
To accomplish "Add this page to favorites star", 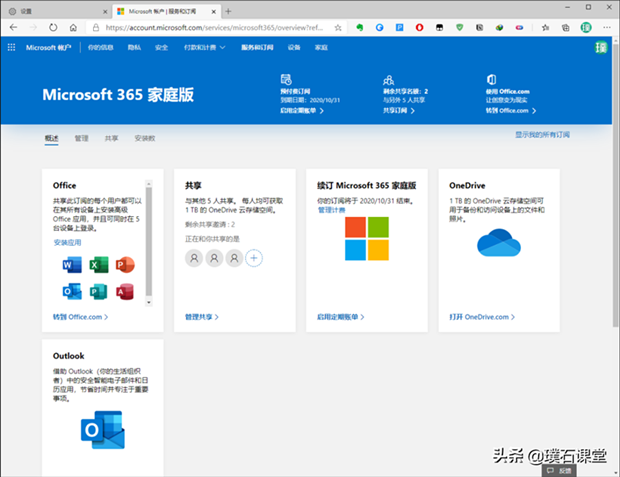I will [338, 27].
